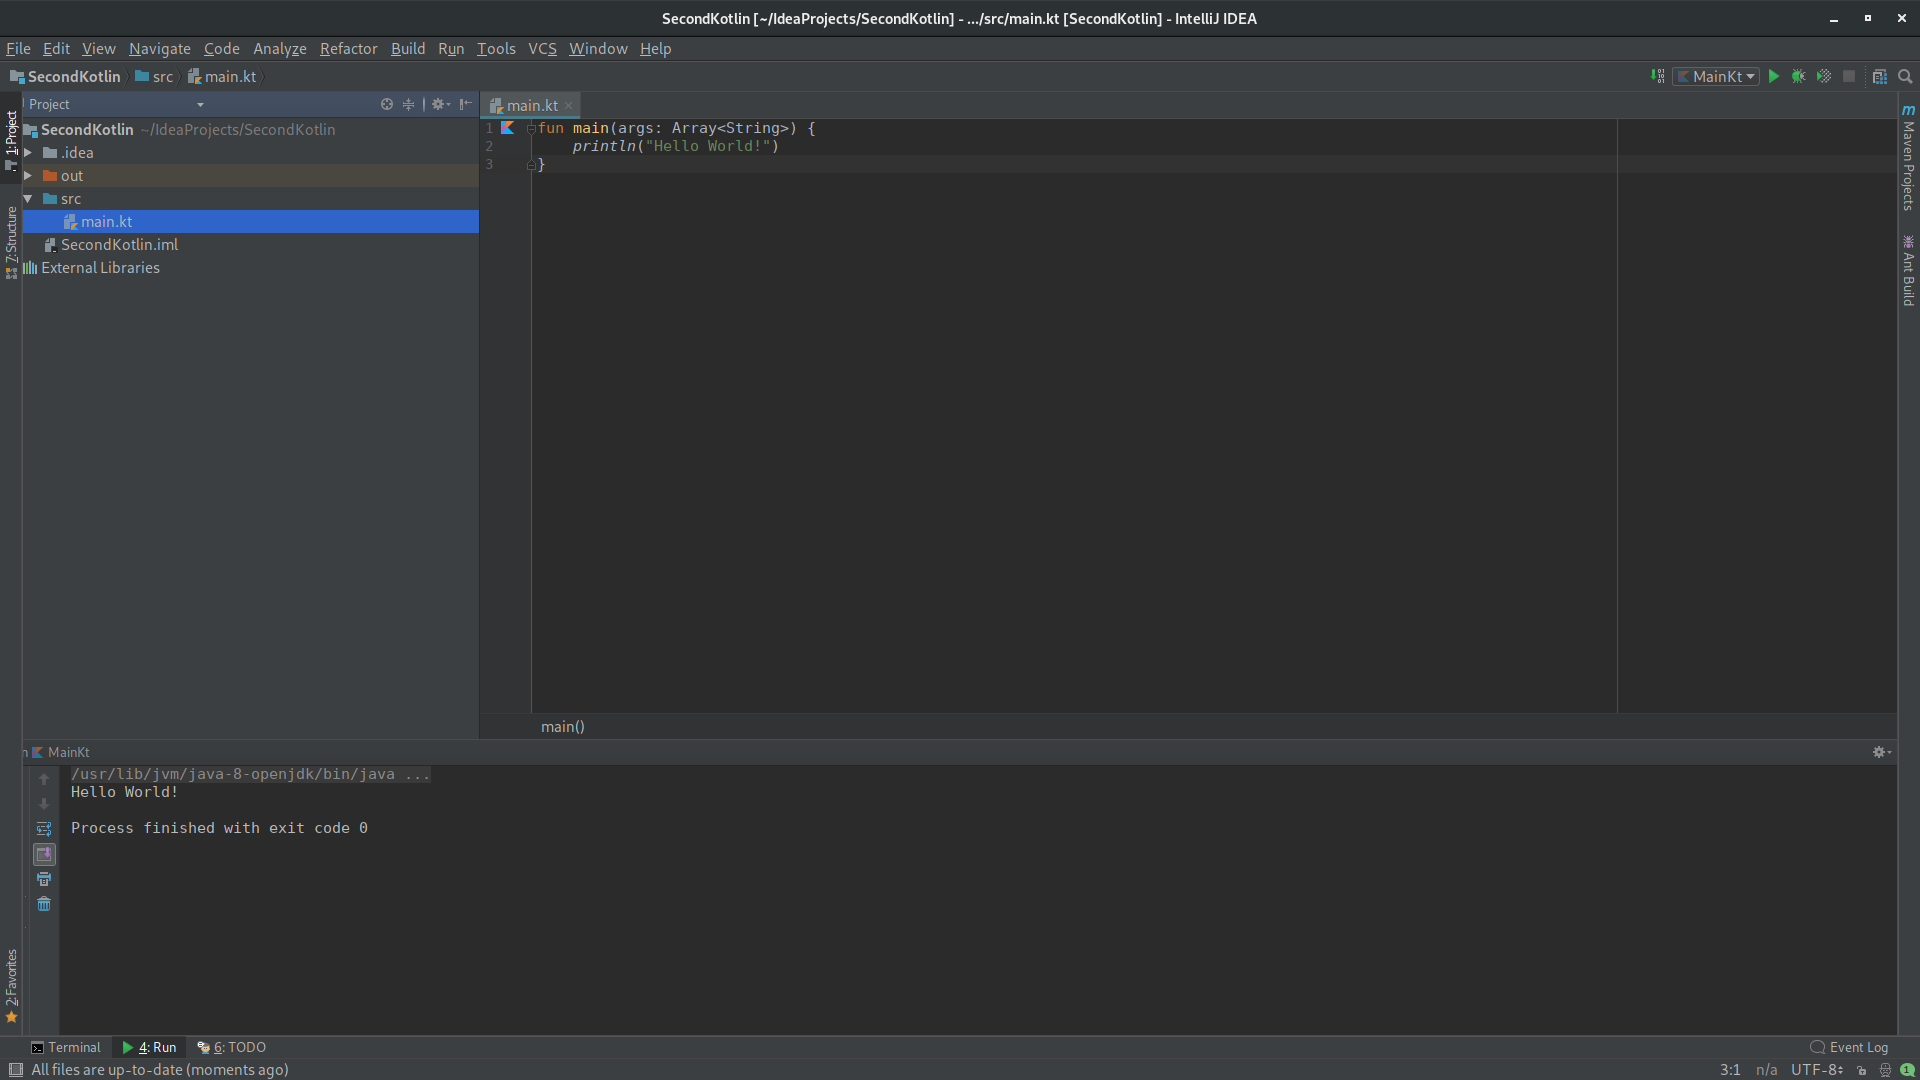Expand the .idea folder
Viewport: 1920px width, 1080px height.
(28, 153)
